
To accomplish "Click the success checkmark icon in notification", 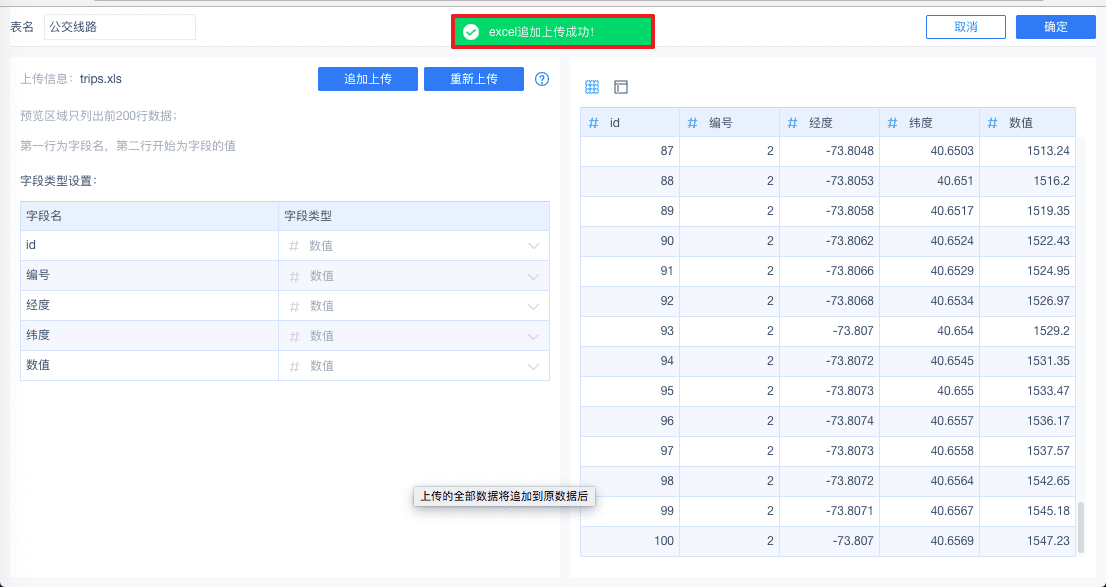I will 471,32.
